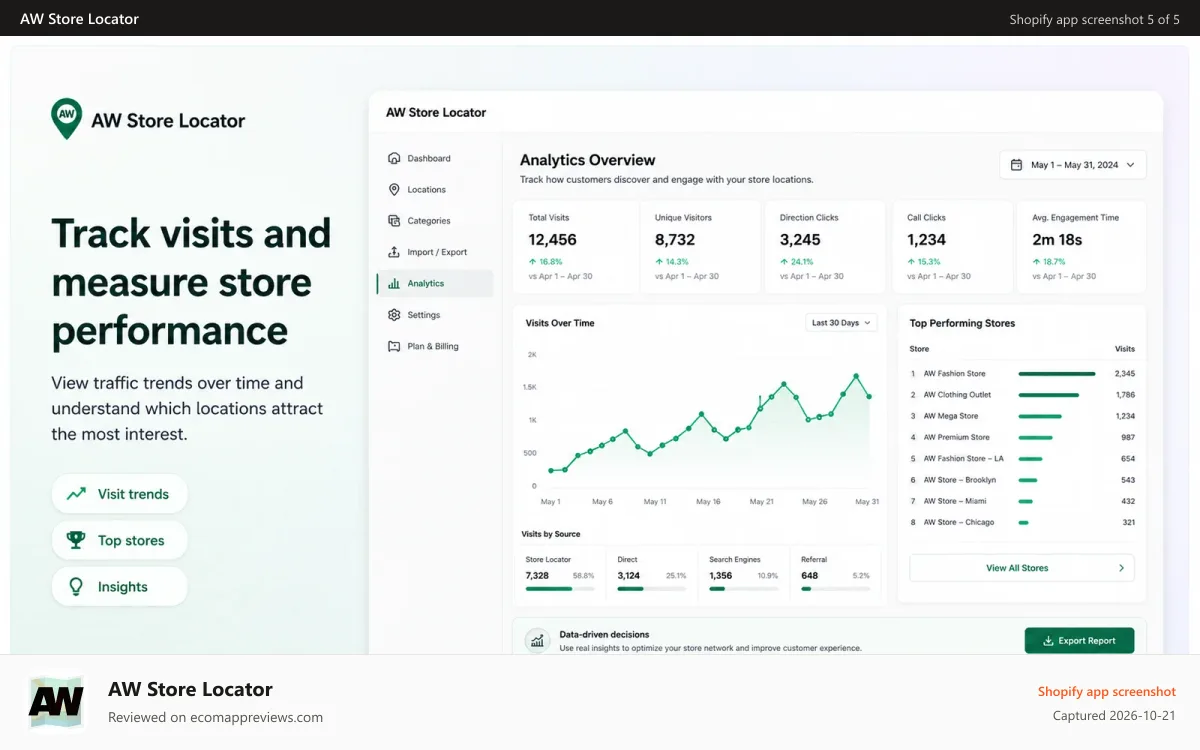
Task: Click the Visits Over Time chart title
Action: click(x=560, y=323)
